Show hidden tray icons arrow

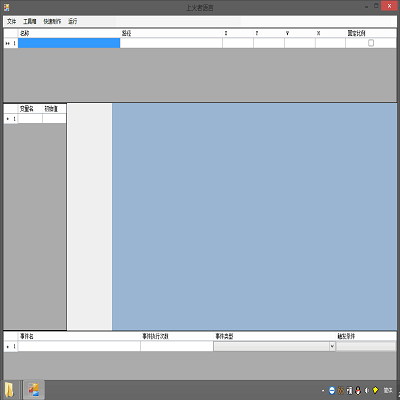point(323,391)
